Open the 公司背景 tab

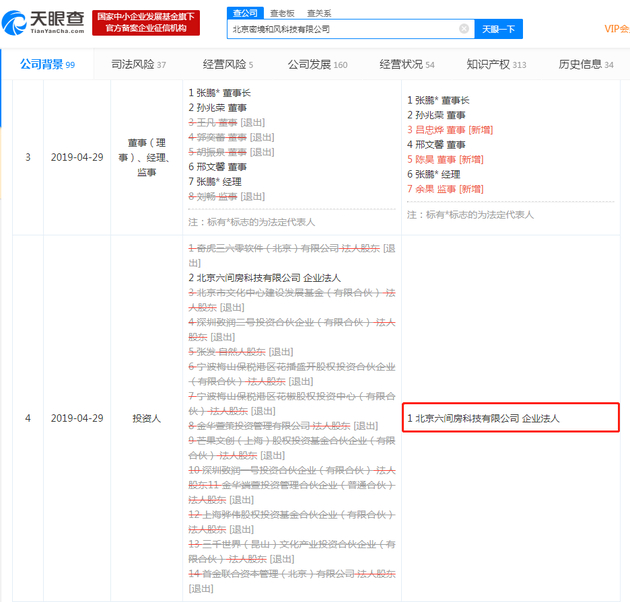tap(47, 64)
